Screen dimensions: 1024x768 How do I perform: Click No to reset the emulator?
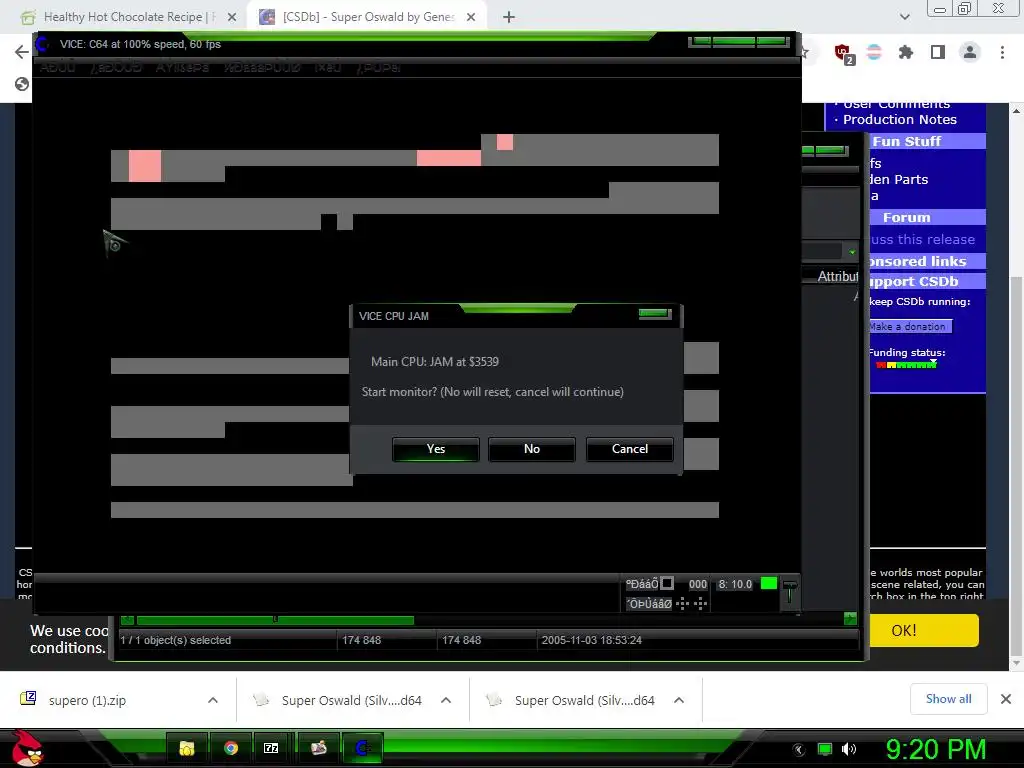pyautogui.click(x=532, y=449)
